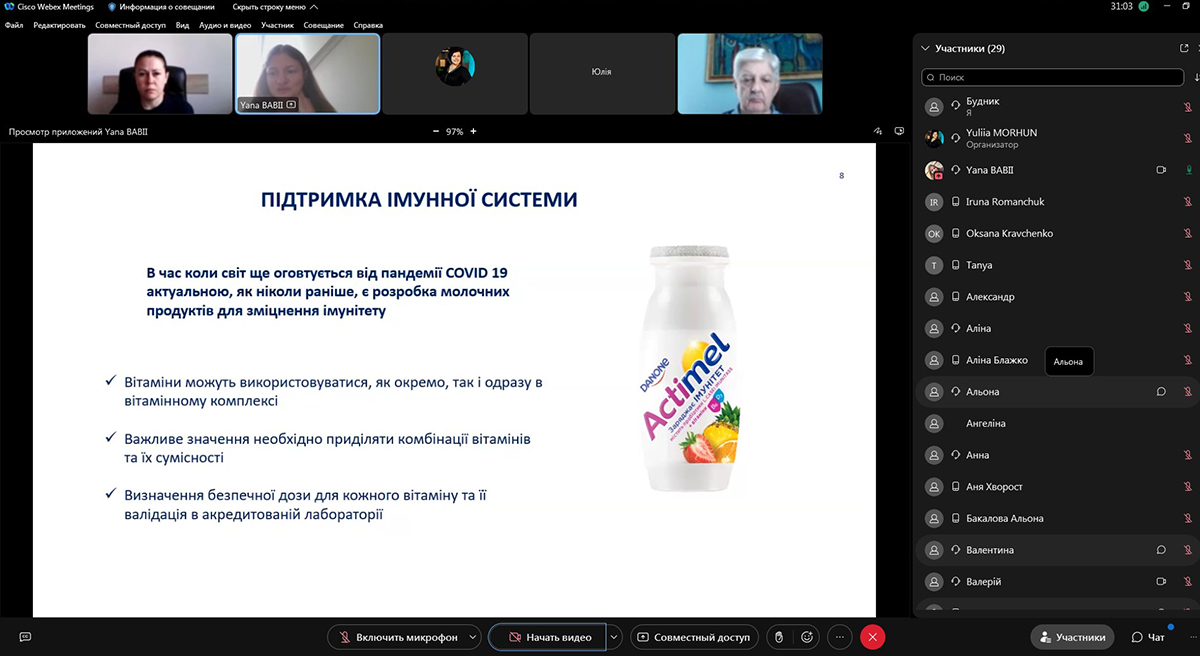The height and width of the screenshot is (656, 1200).
Task: Click OK avatar of Oksana Kravchenko
Action: coord(934,233)
